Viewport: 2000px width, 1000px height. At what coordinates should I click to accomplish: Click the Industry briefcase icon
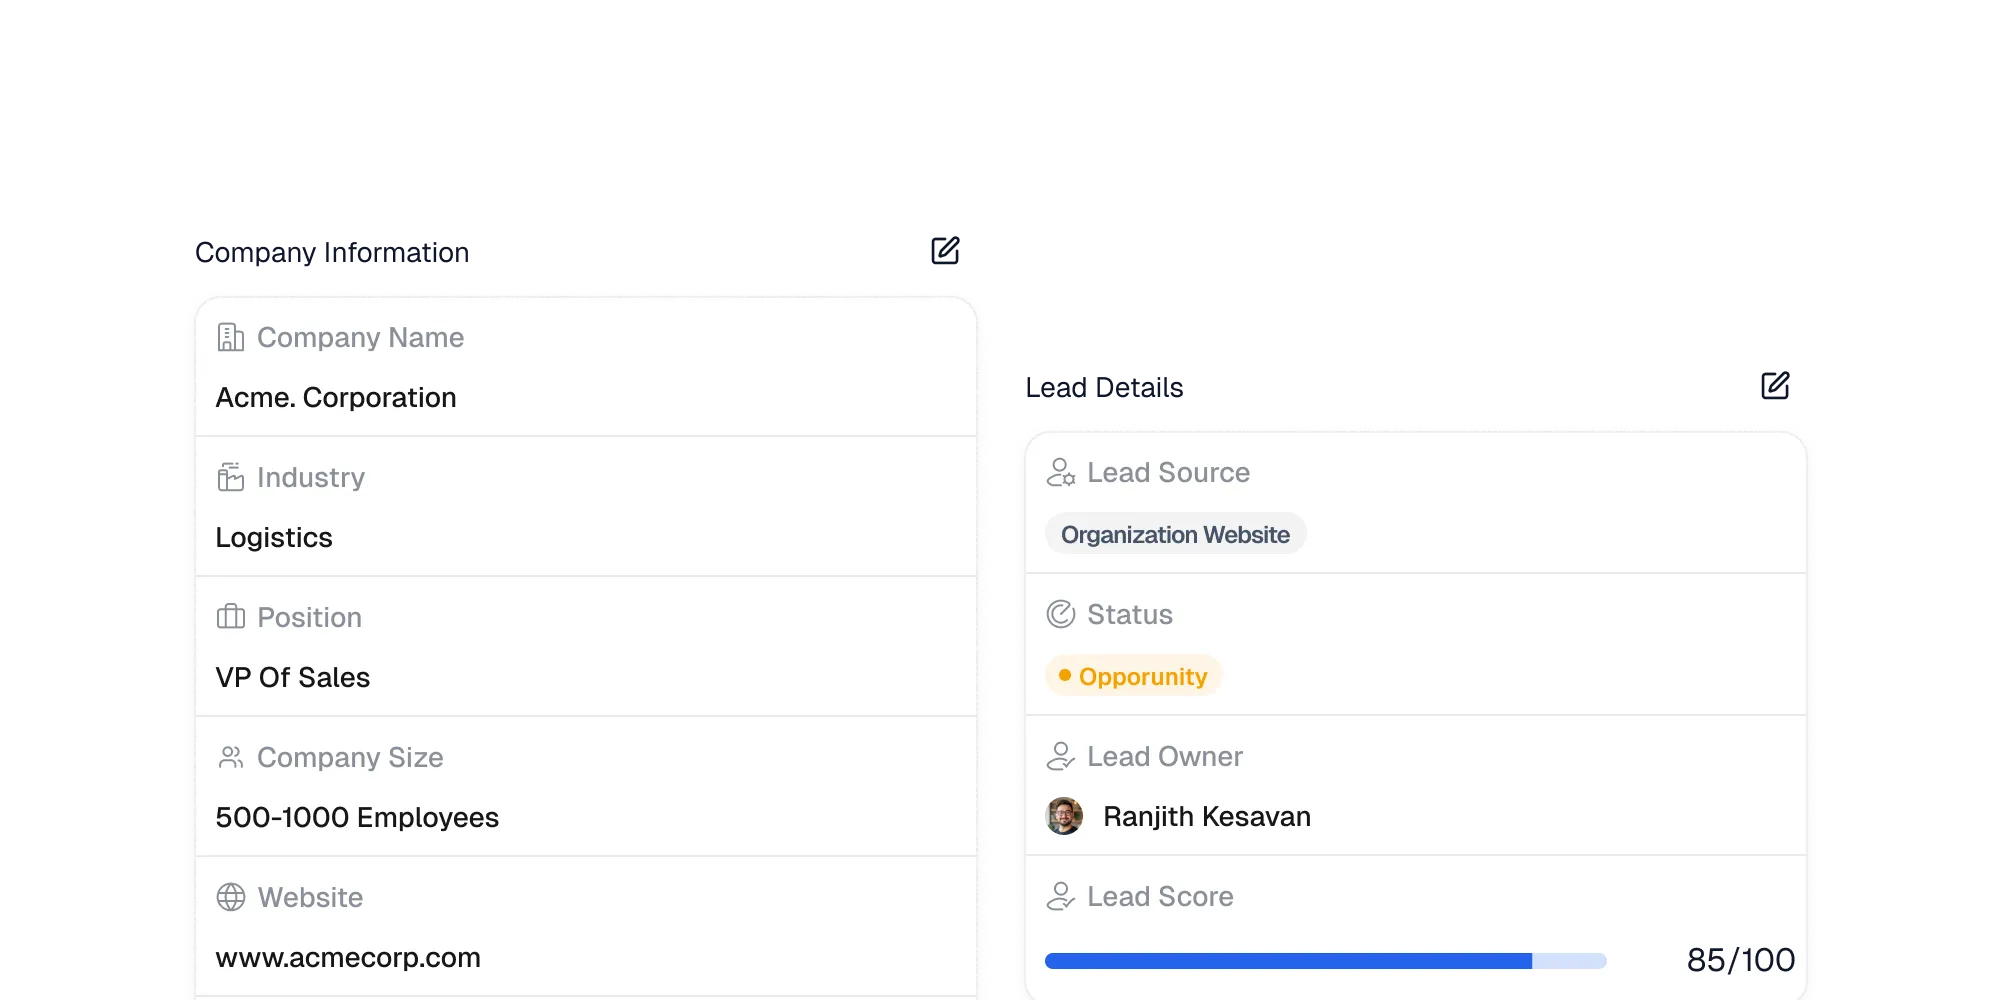click(232, 477)
